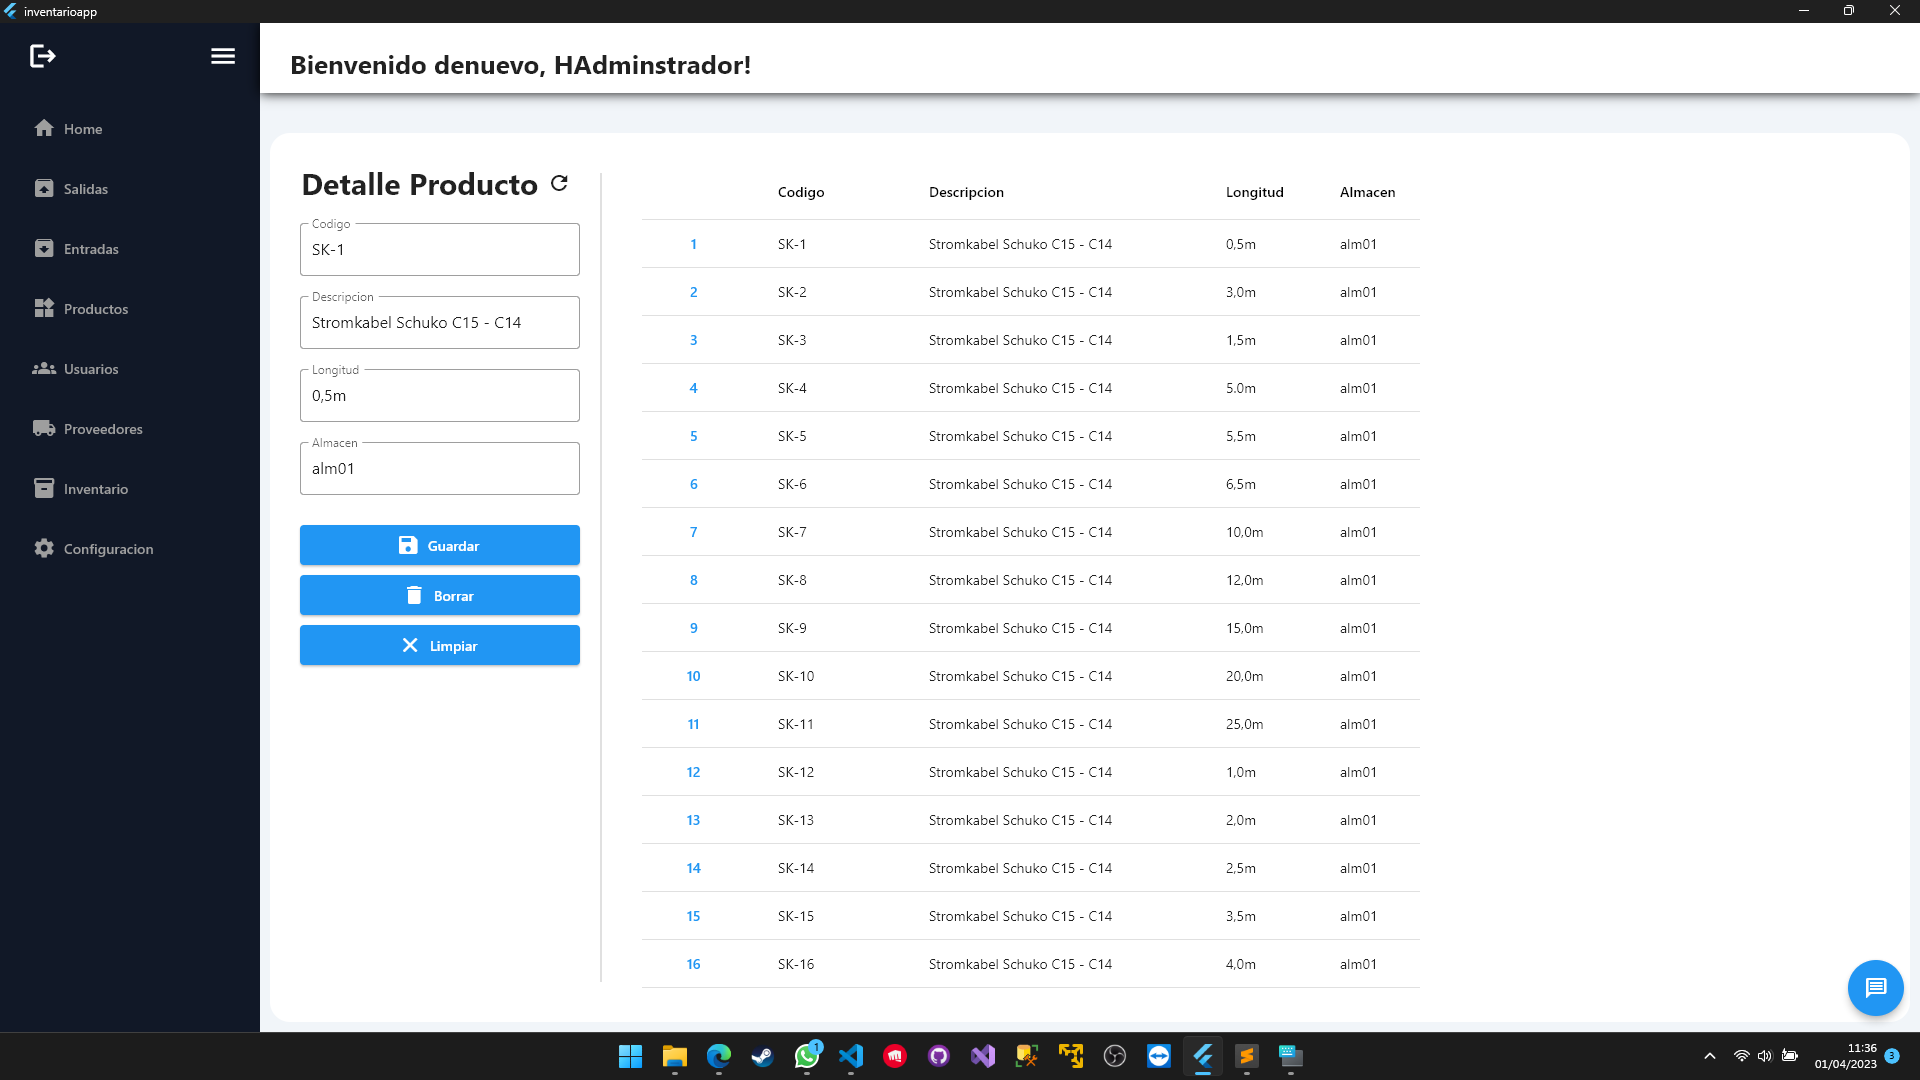
Task: Open GitHub Desktop from taskbar
Action: pos(938,1056)
